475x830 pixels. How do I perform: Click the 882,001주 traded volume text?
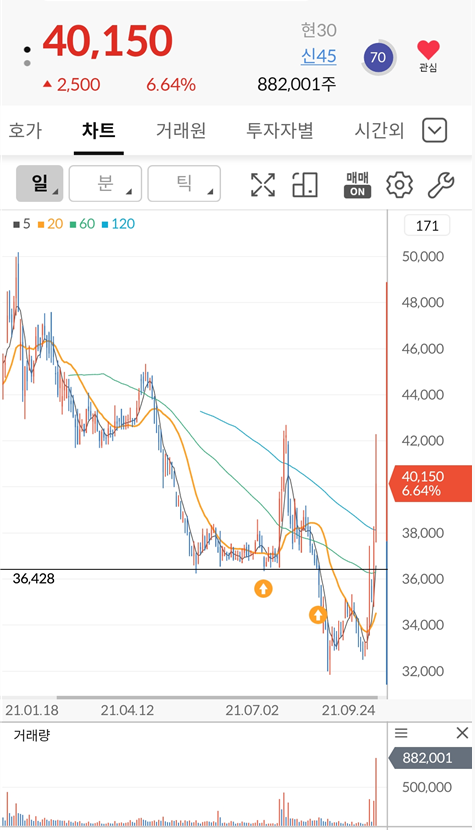[x=297, y=84]
